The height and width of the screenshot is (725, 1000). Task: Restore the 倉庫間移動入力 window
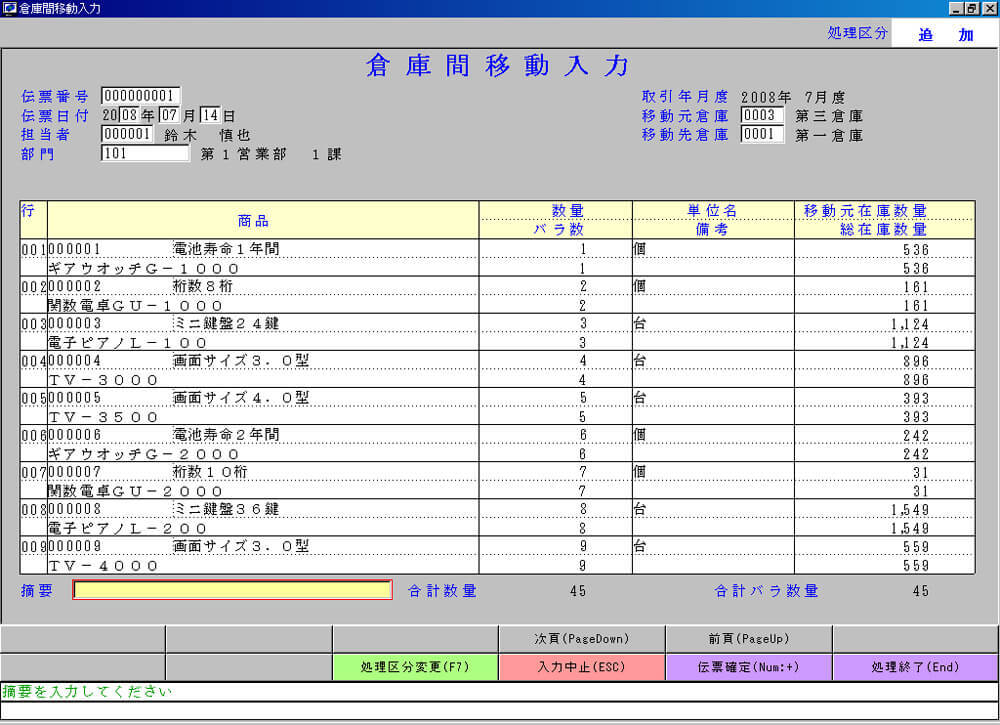(x=971, y=8)
